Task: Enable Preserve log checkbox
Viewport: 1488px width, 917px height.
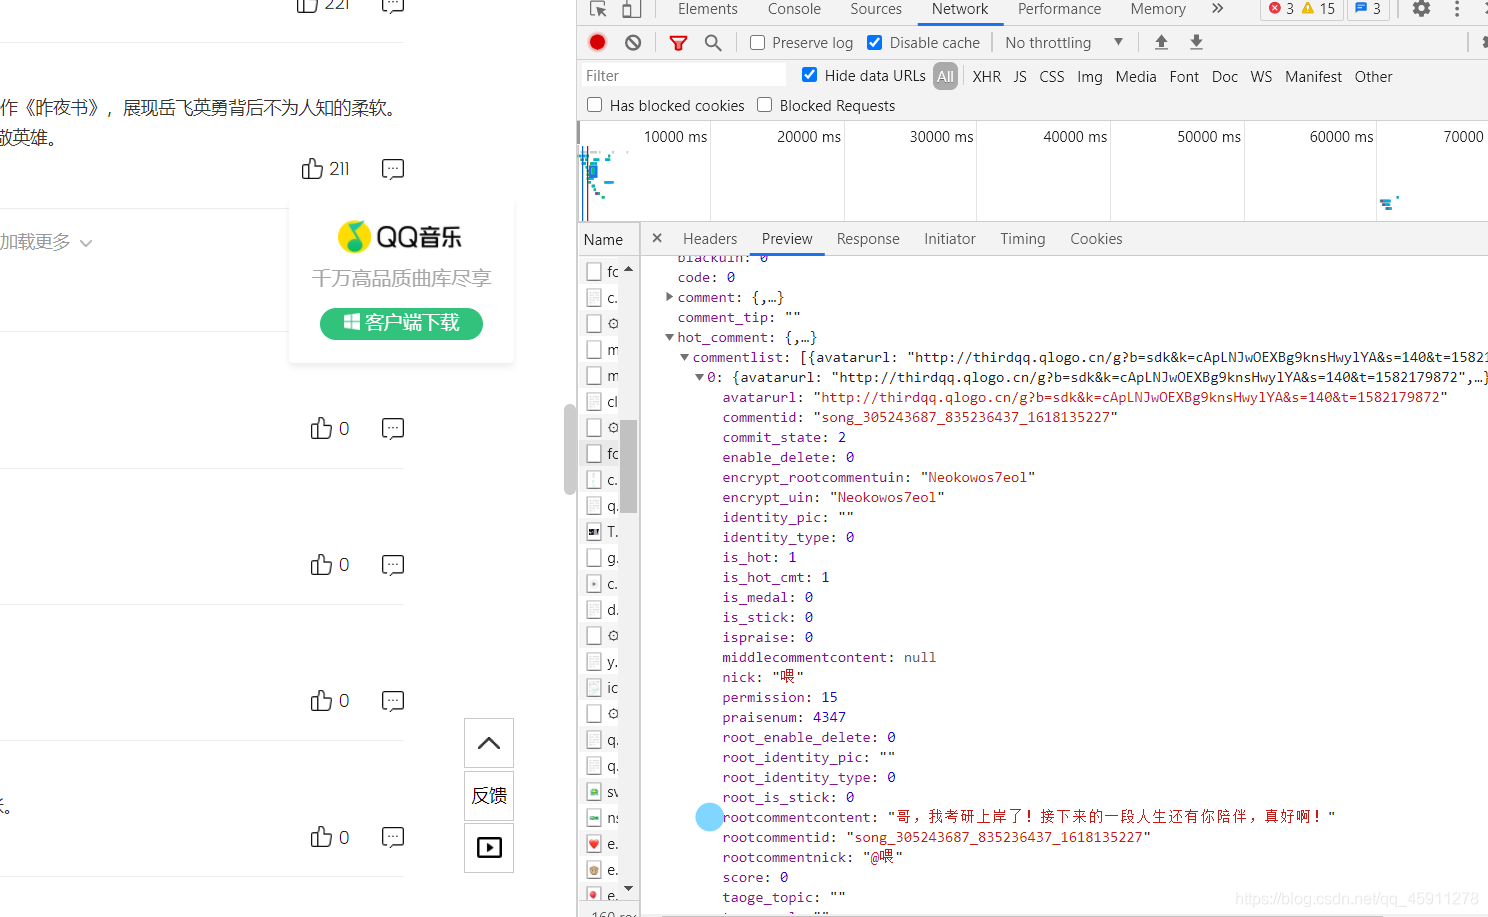Action: pyautogui.click(x=757, y=43)
